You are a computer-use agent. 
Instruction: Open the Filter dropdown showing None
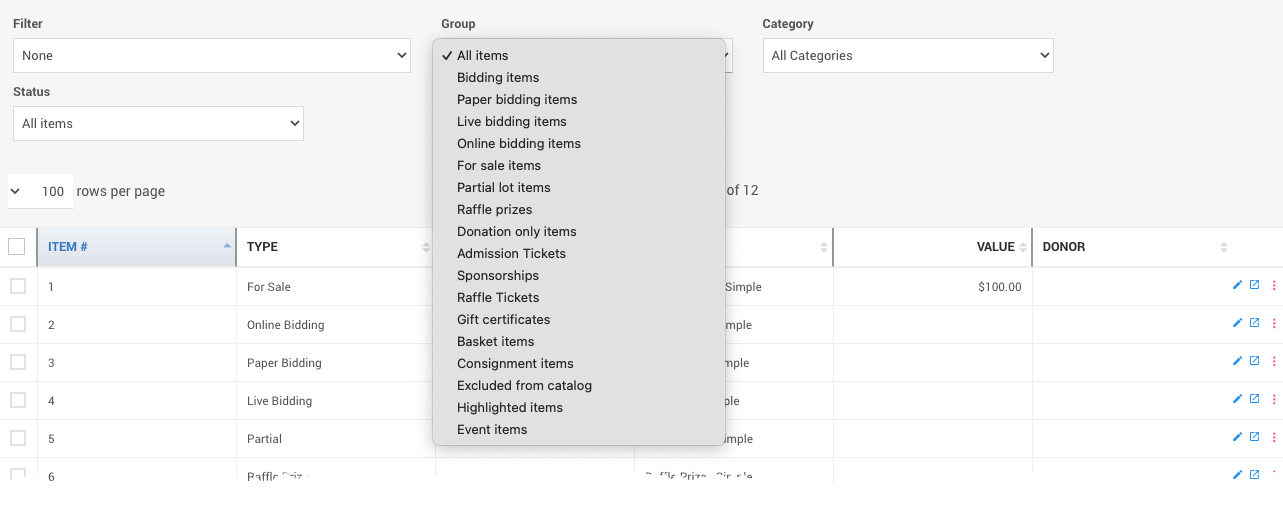pyautogui.click(x=211, y=56)
